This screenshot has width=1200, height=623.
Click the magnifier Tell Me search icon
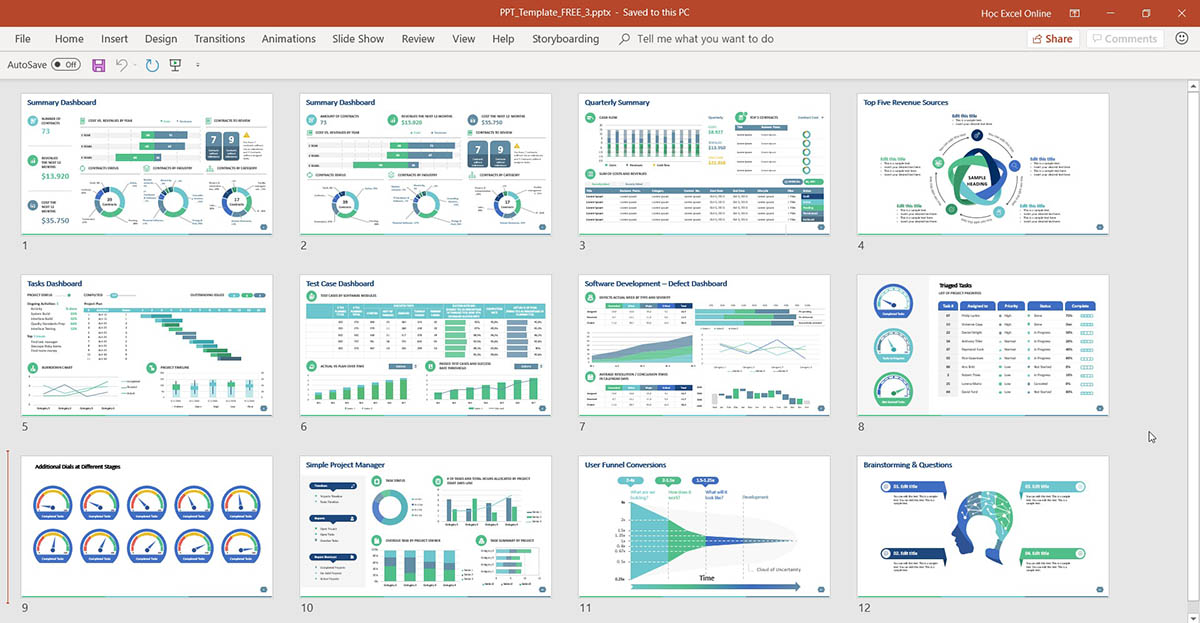625,39
